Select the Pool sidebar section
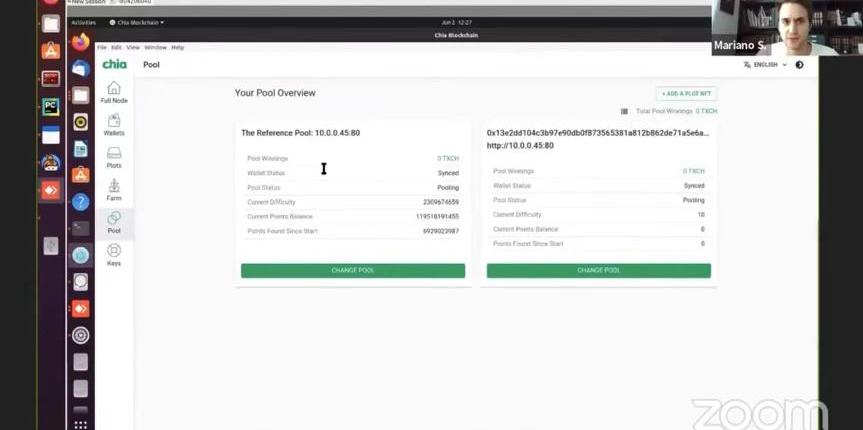This screenshot has height=430, width=863. coord(114,223)
